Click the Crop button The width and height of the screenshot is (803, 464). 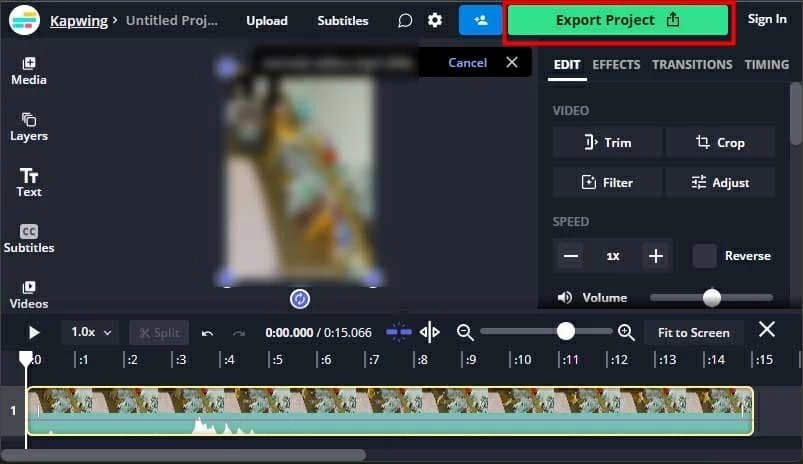pyautogui.click(x=720, y=143)
